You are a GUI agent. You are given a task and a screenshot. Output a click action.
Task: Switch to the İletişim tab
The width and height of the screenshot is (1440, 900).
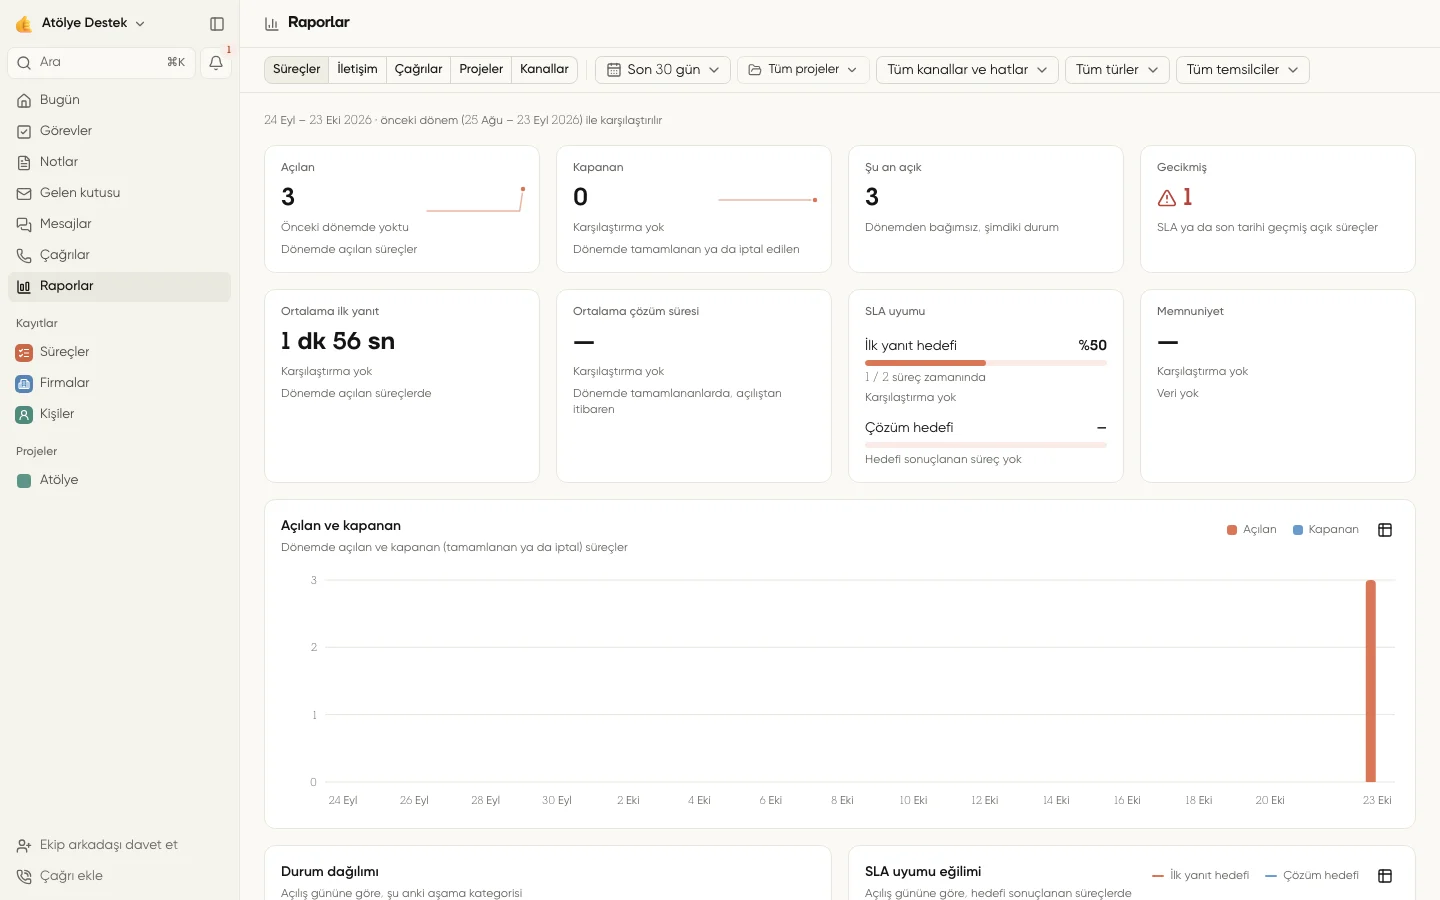pyautogui.click(x=357, y=70)
